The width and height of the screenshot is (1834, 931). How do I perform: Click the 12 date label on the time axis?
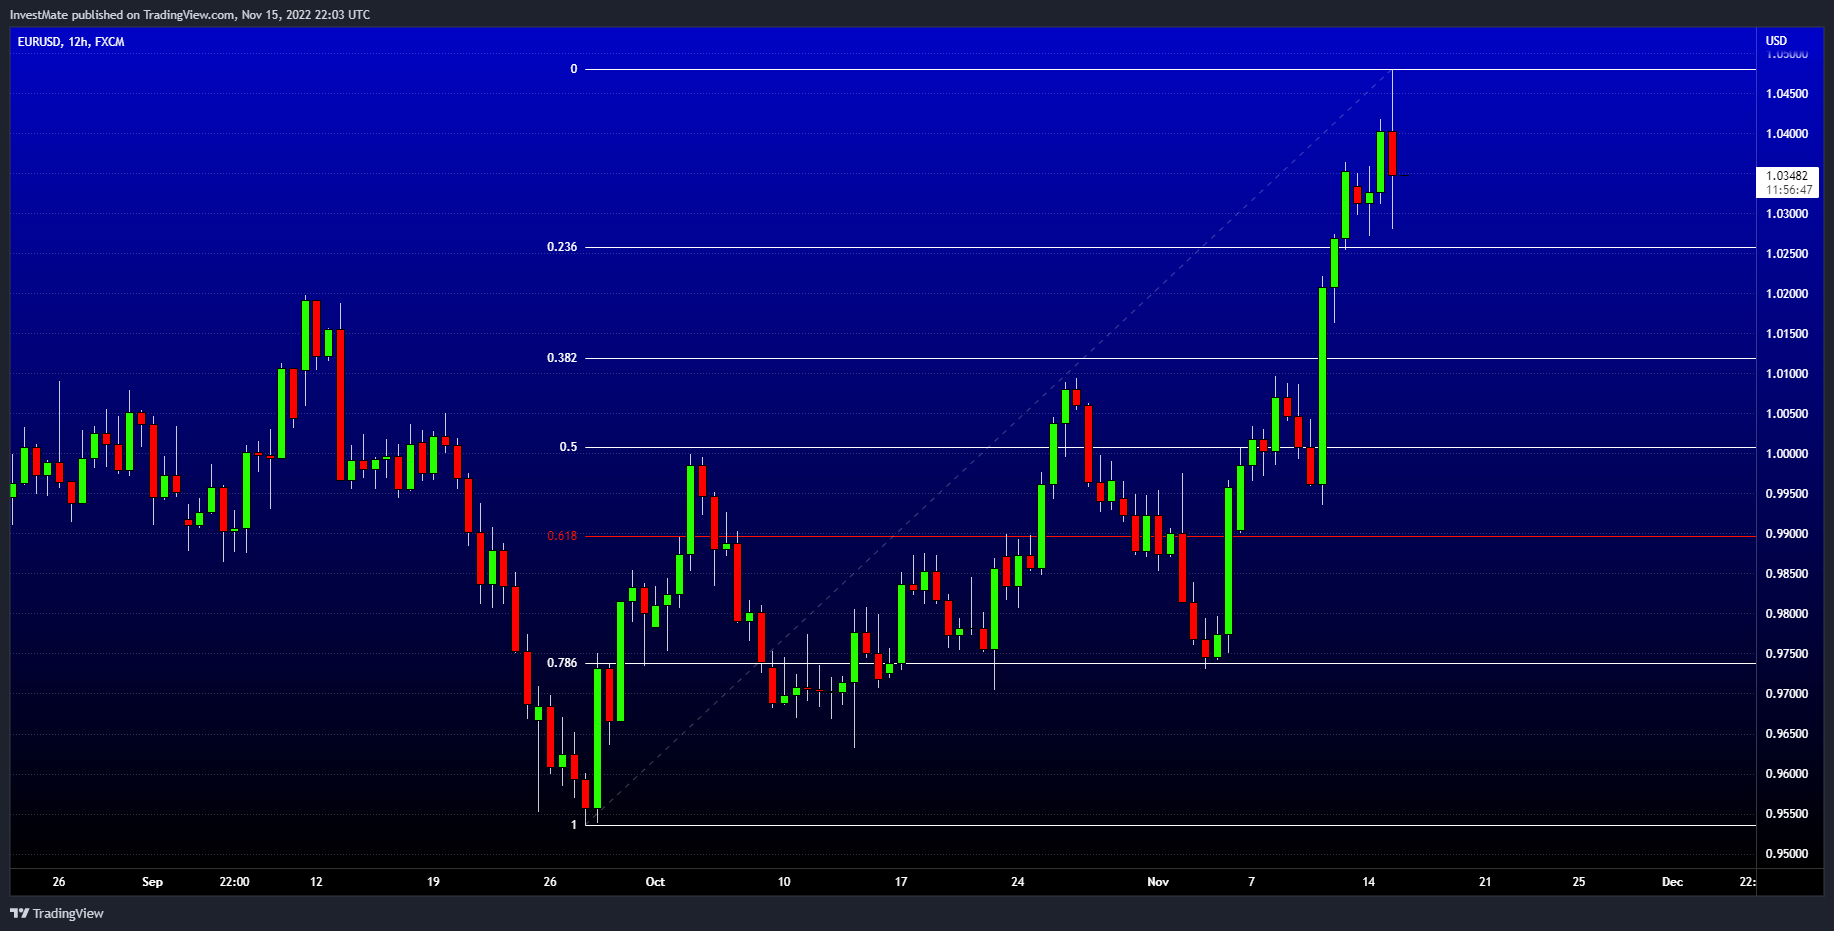(316, 882)
